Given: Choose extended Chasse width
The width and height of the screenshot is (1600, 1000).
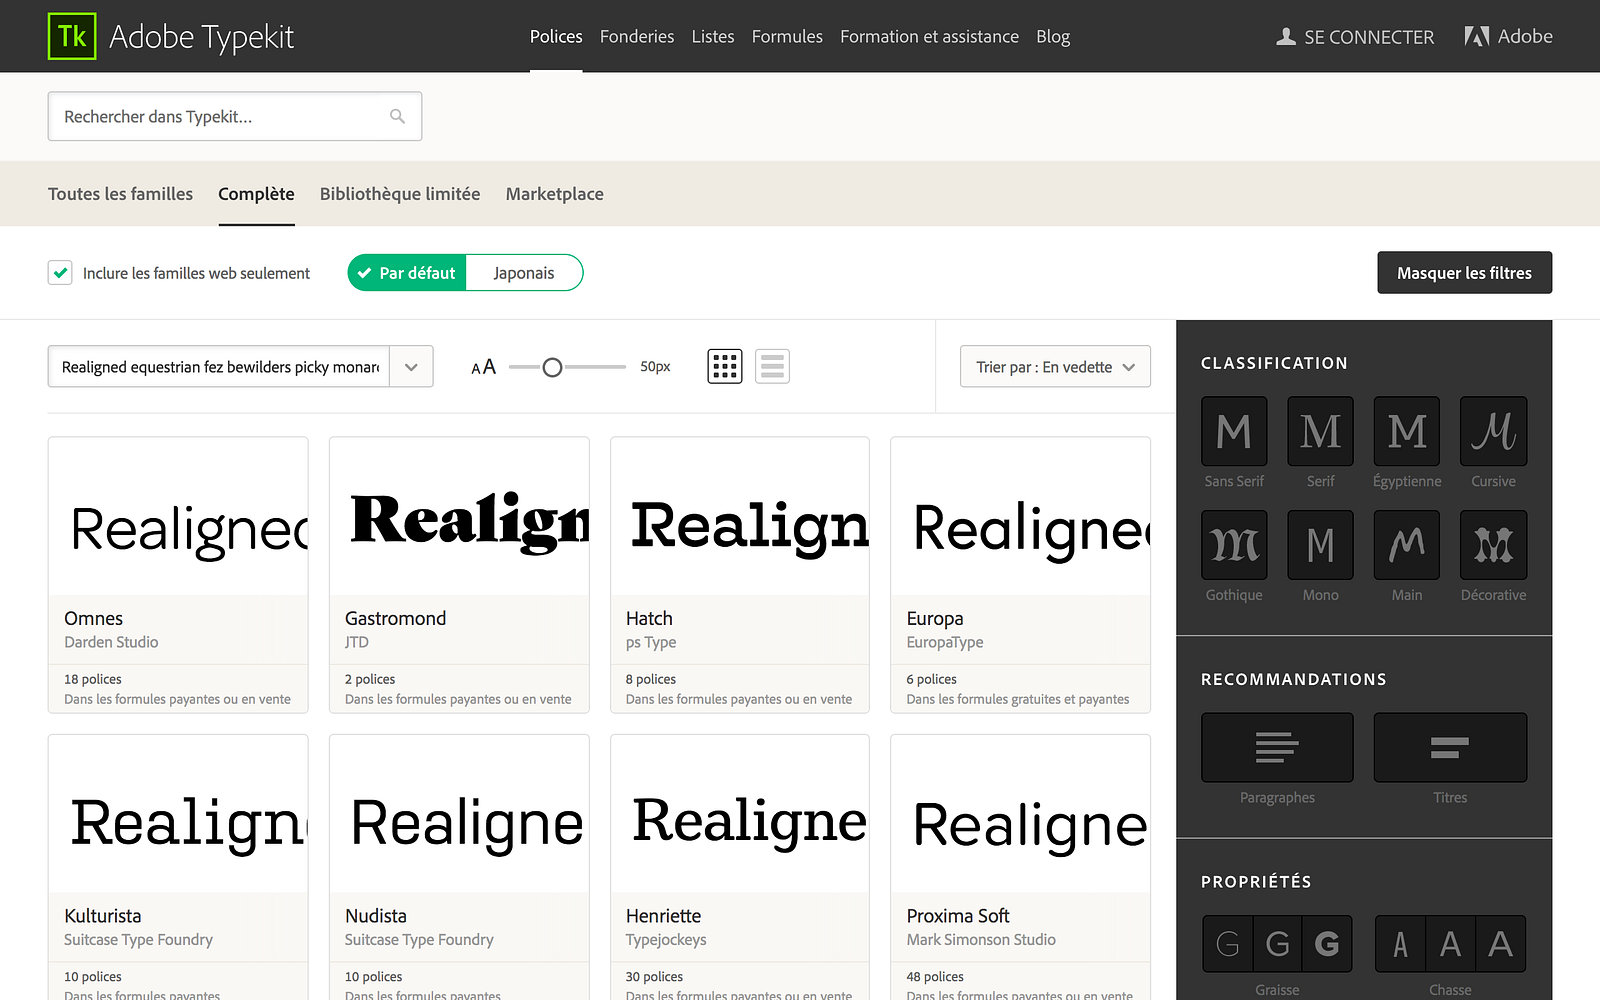Looking at the screenshot, I should [x=1500, y=944].
